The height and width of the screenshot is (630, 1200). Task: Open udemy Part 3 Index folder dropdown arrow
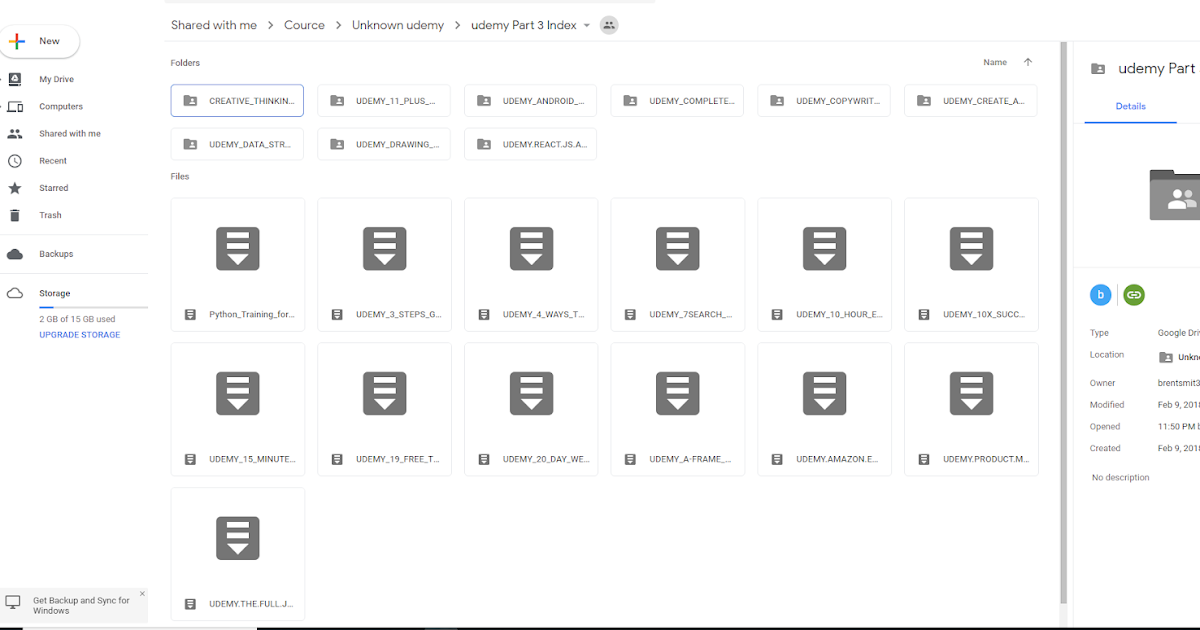(586, 25)
